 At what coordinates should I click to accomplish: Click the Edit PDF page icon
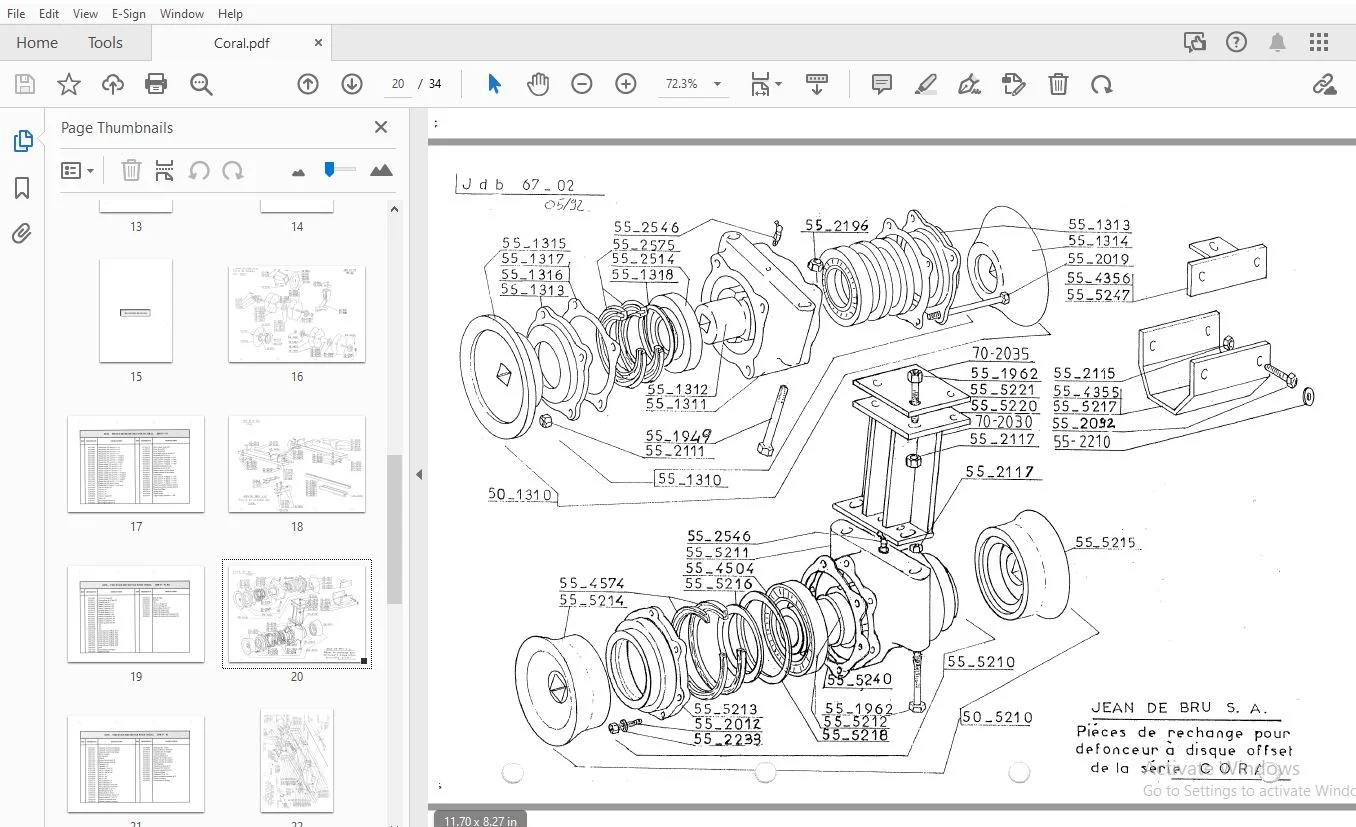pos(1014,84)
